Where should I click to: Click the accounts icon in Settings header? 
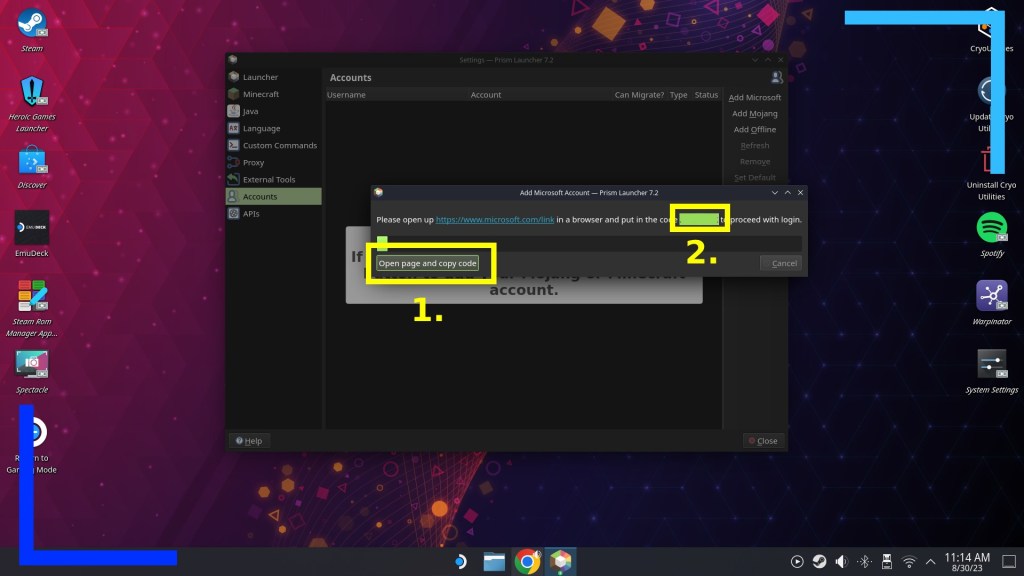coord(776,78)
